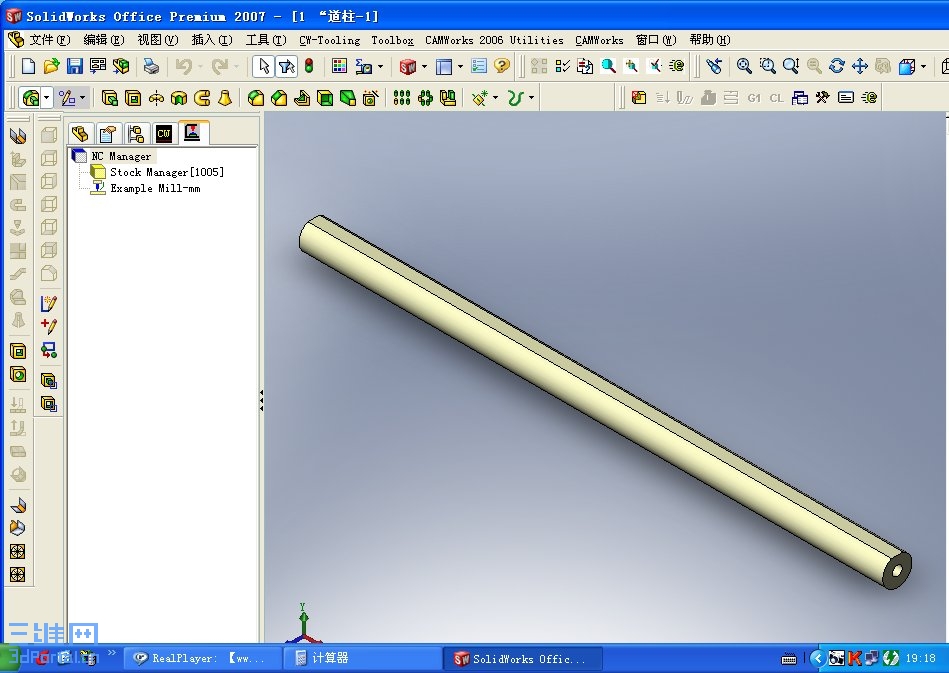949x673 pixels.
Task: Open the 文件(F) File menu
Action: pyautogui.click(x=50, y=40)
